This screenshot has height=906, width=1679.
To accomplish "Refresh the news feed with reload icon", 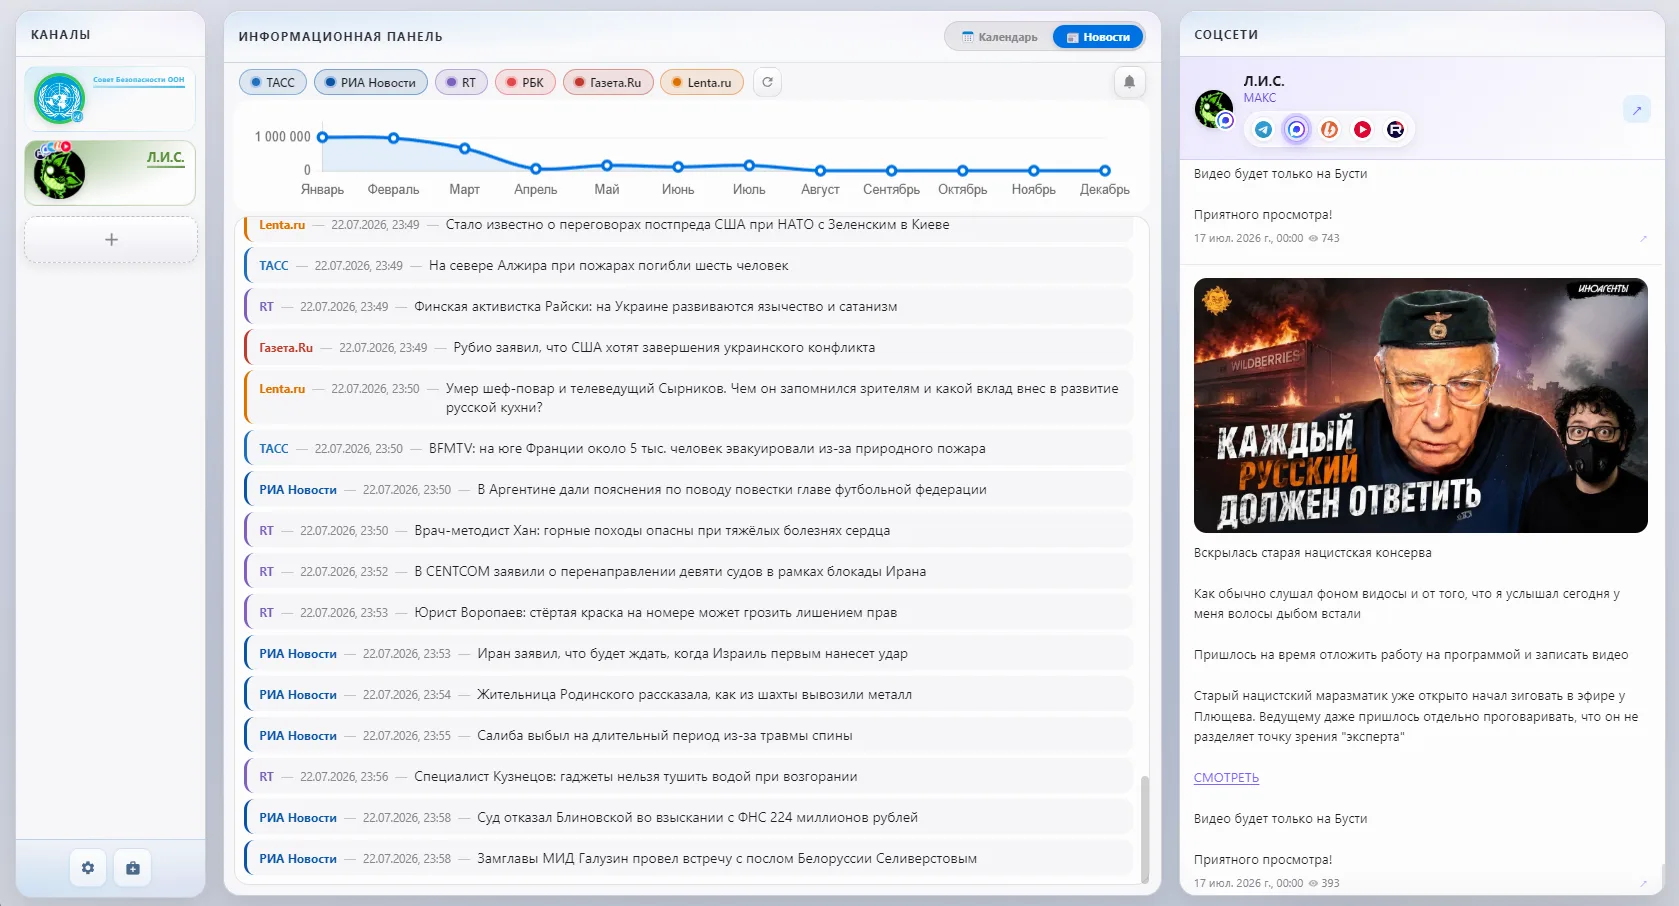I will tap(767, 82).
